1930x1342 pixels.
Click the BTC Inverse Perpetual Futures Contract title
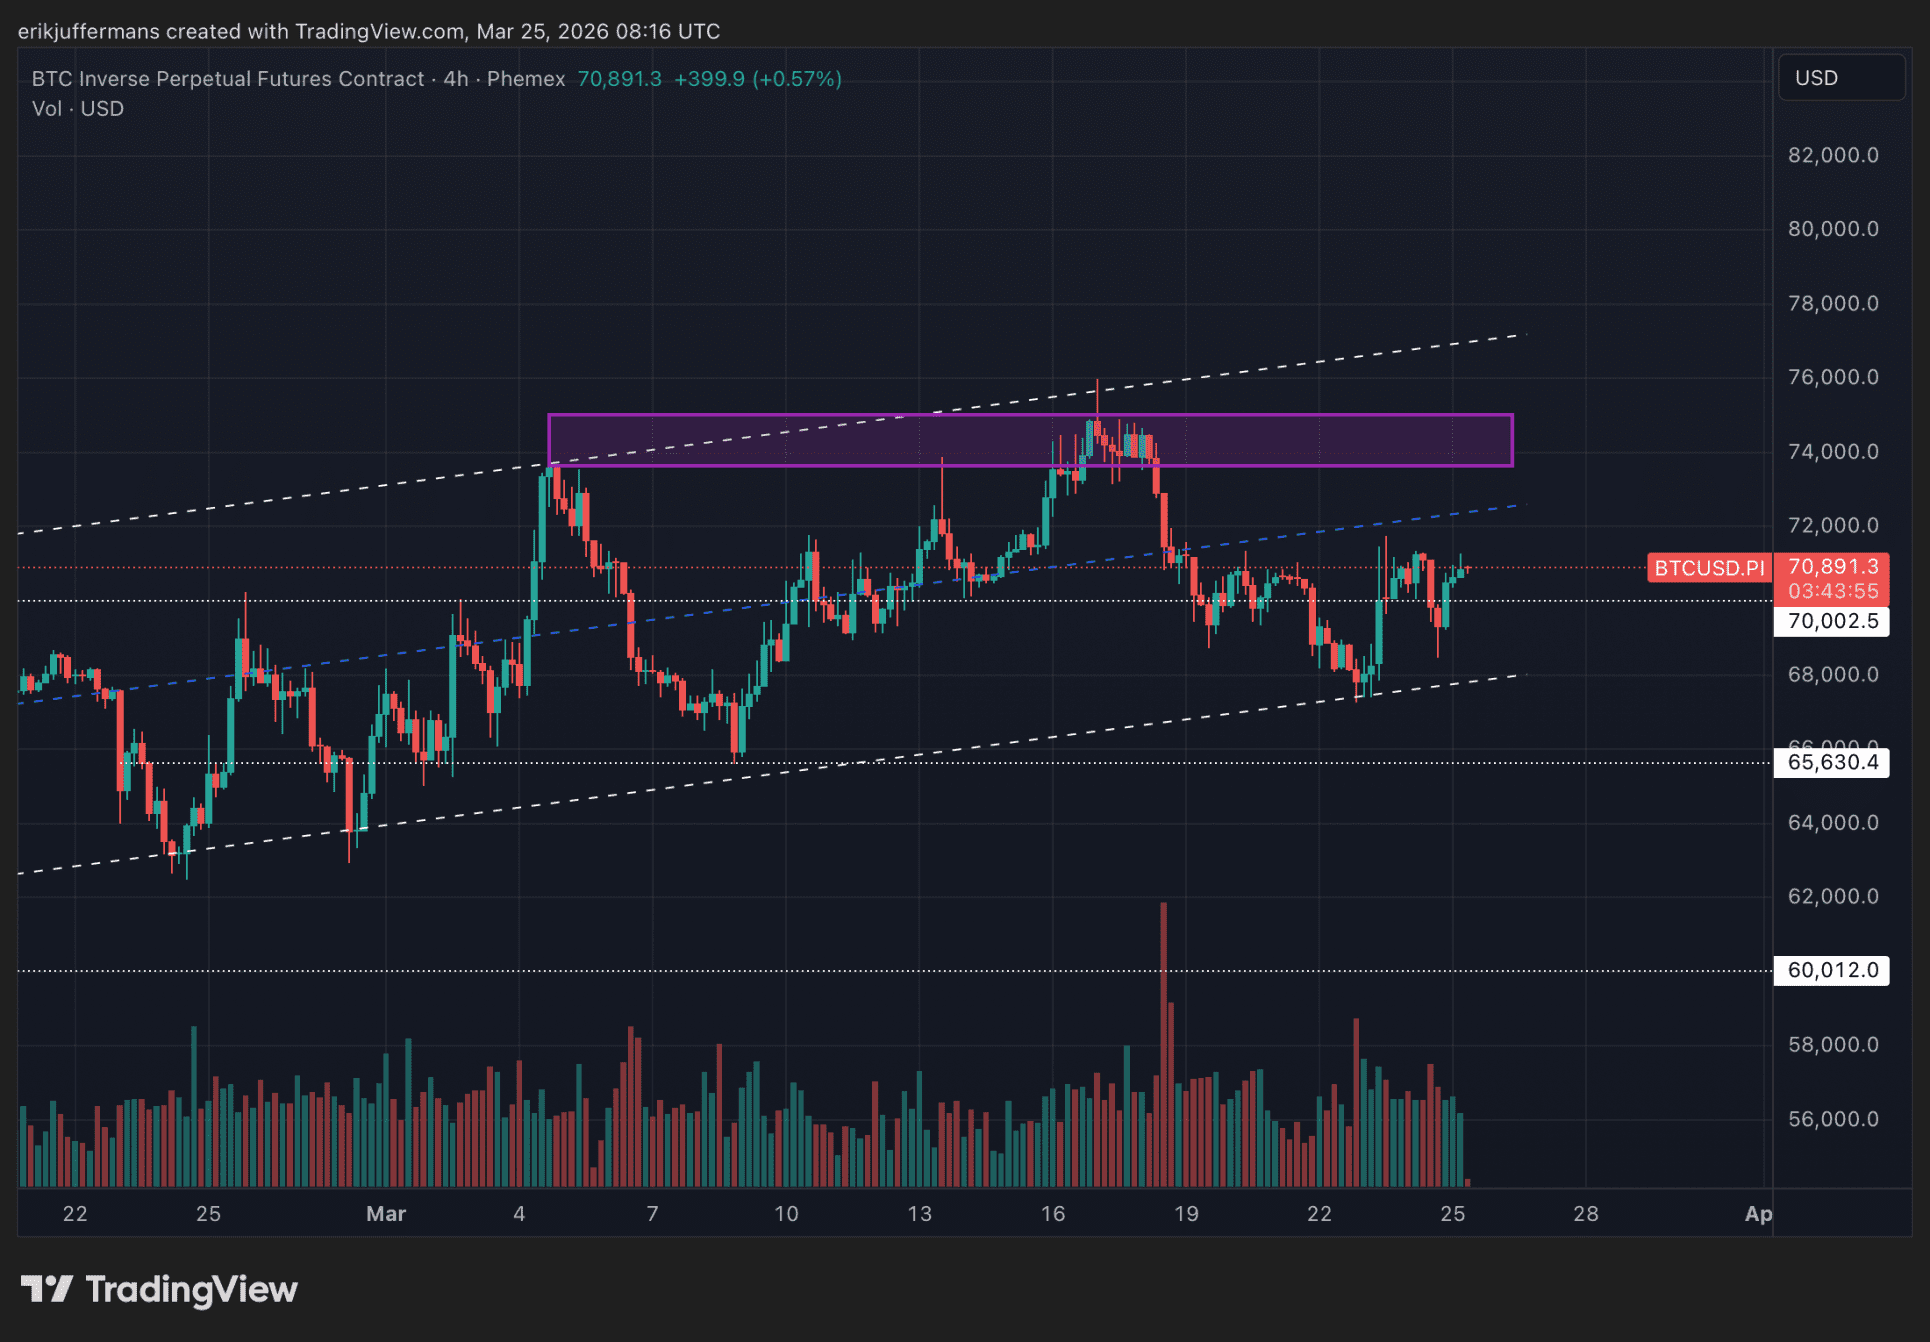point(228,79)
